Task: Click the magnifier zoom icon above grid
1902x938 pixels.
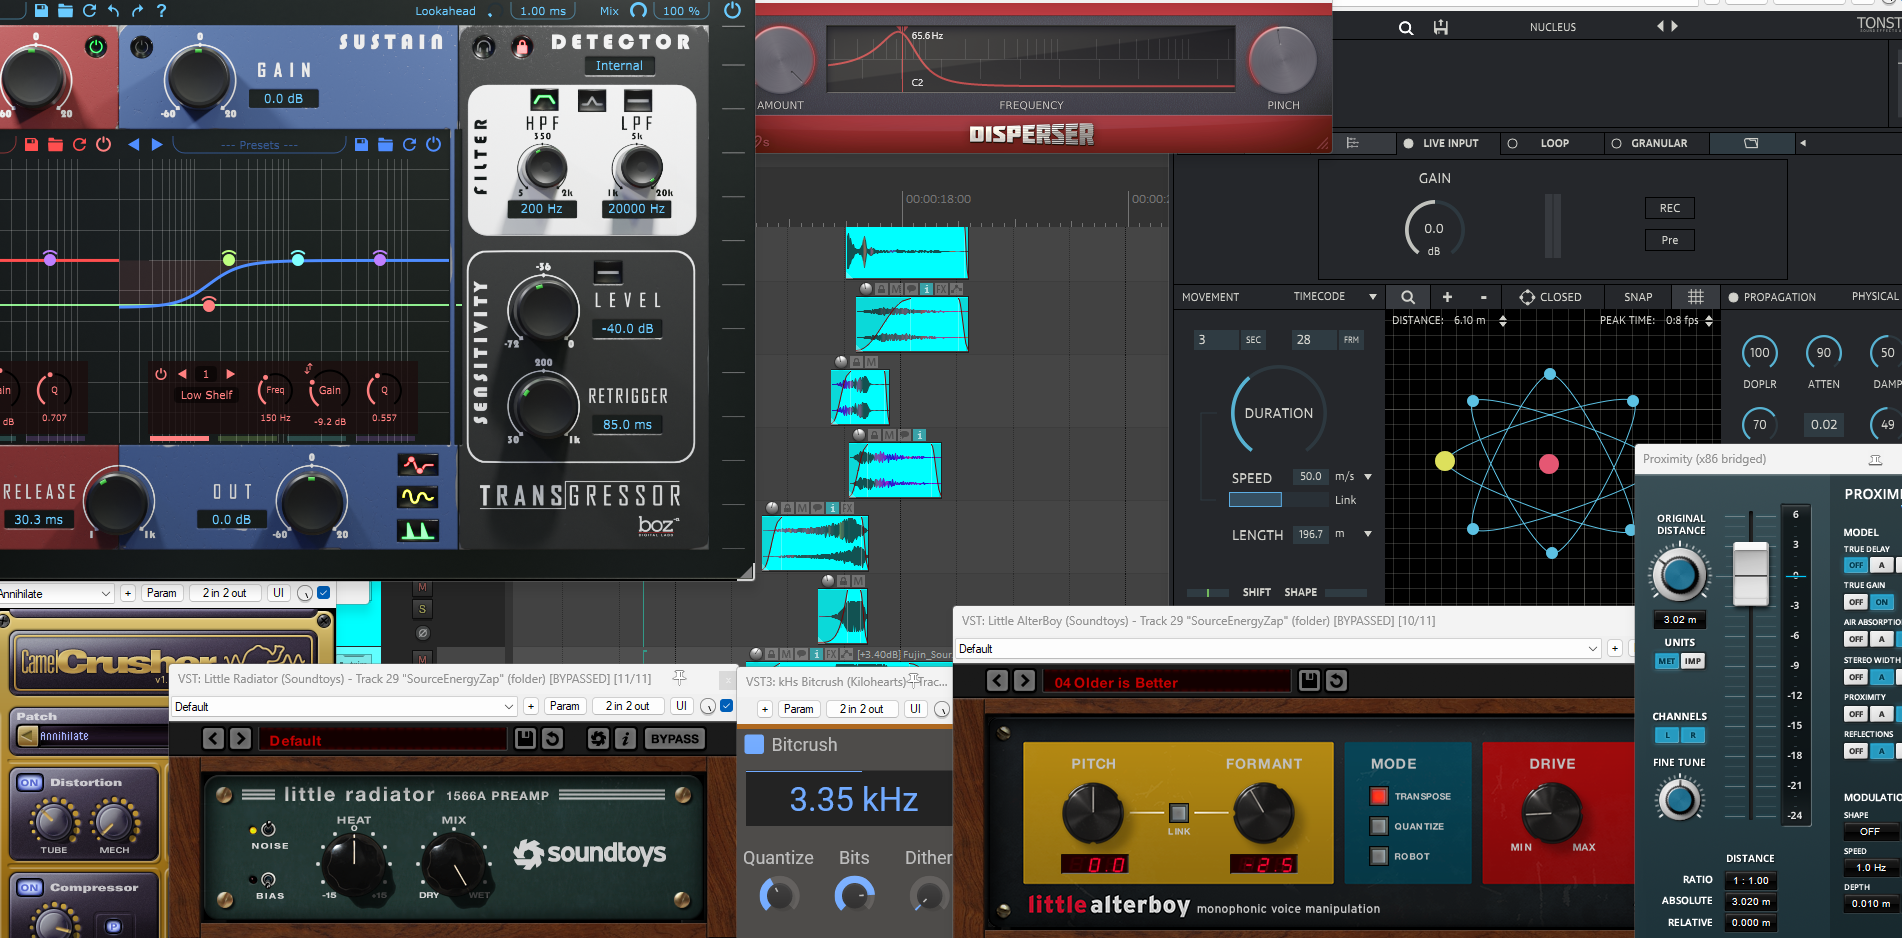Action: 1408,297
